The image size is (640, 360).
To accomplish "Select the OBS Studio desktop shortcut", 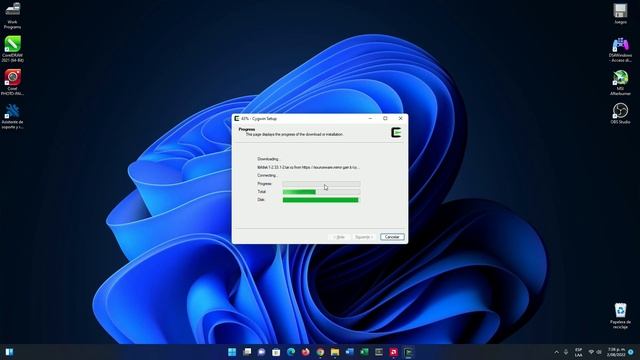I will click(620, 113).
